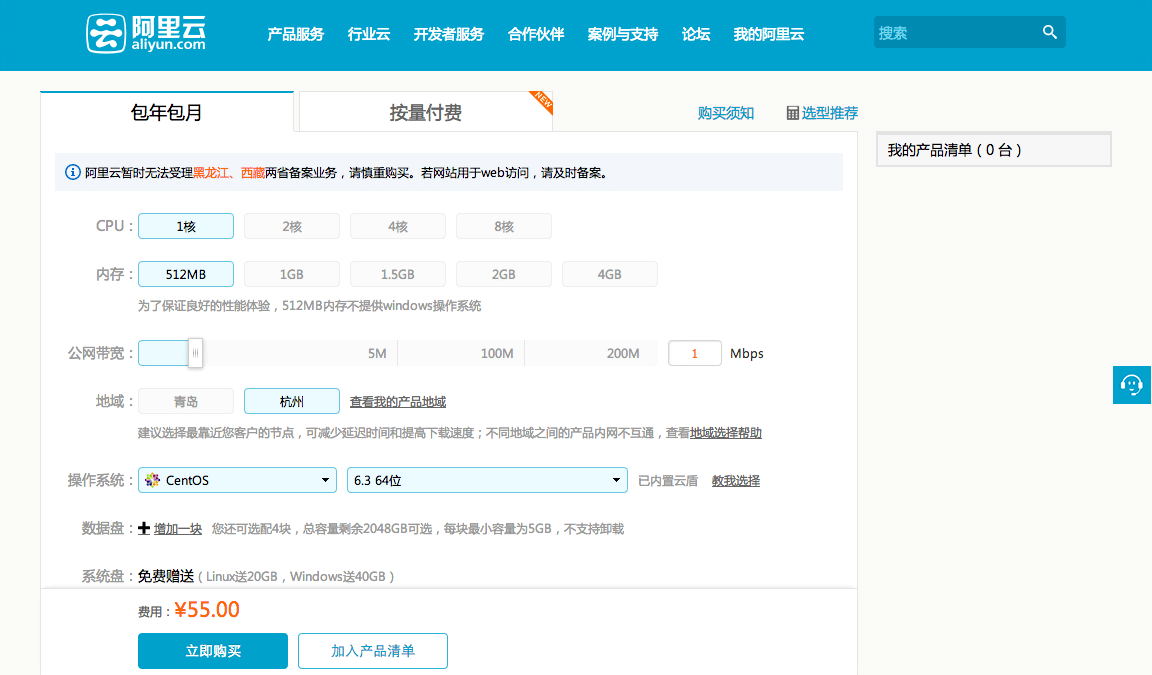The width and height of the screenshot is (1152, 675).
Task: Open the 地域选择帮助 help link
Action: 723,432
